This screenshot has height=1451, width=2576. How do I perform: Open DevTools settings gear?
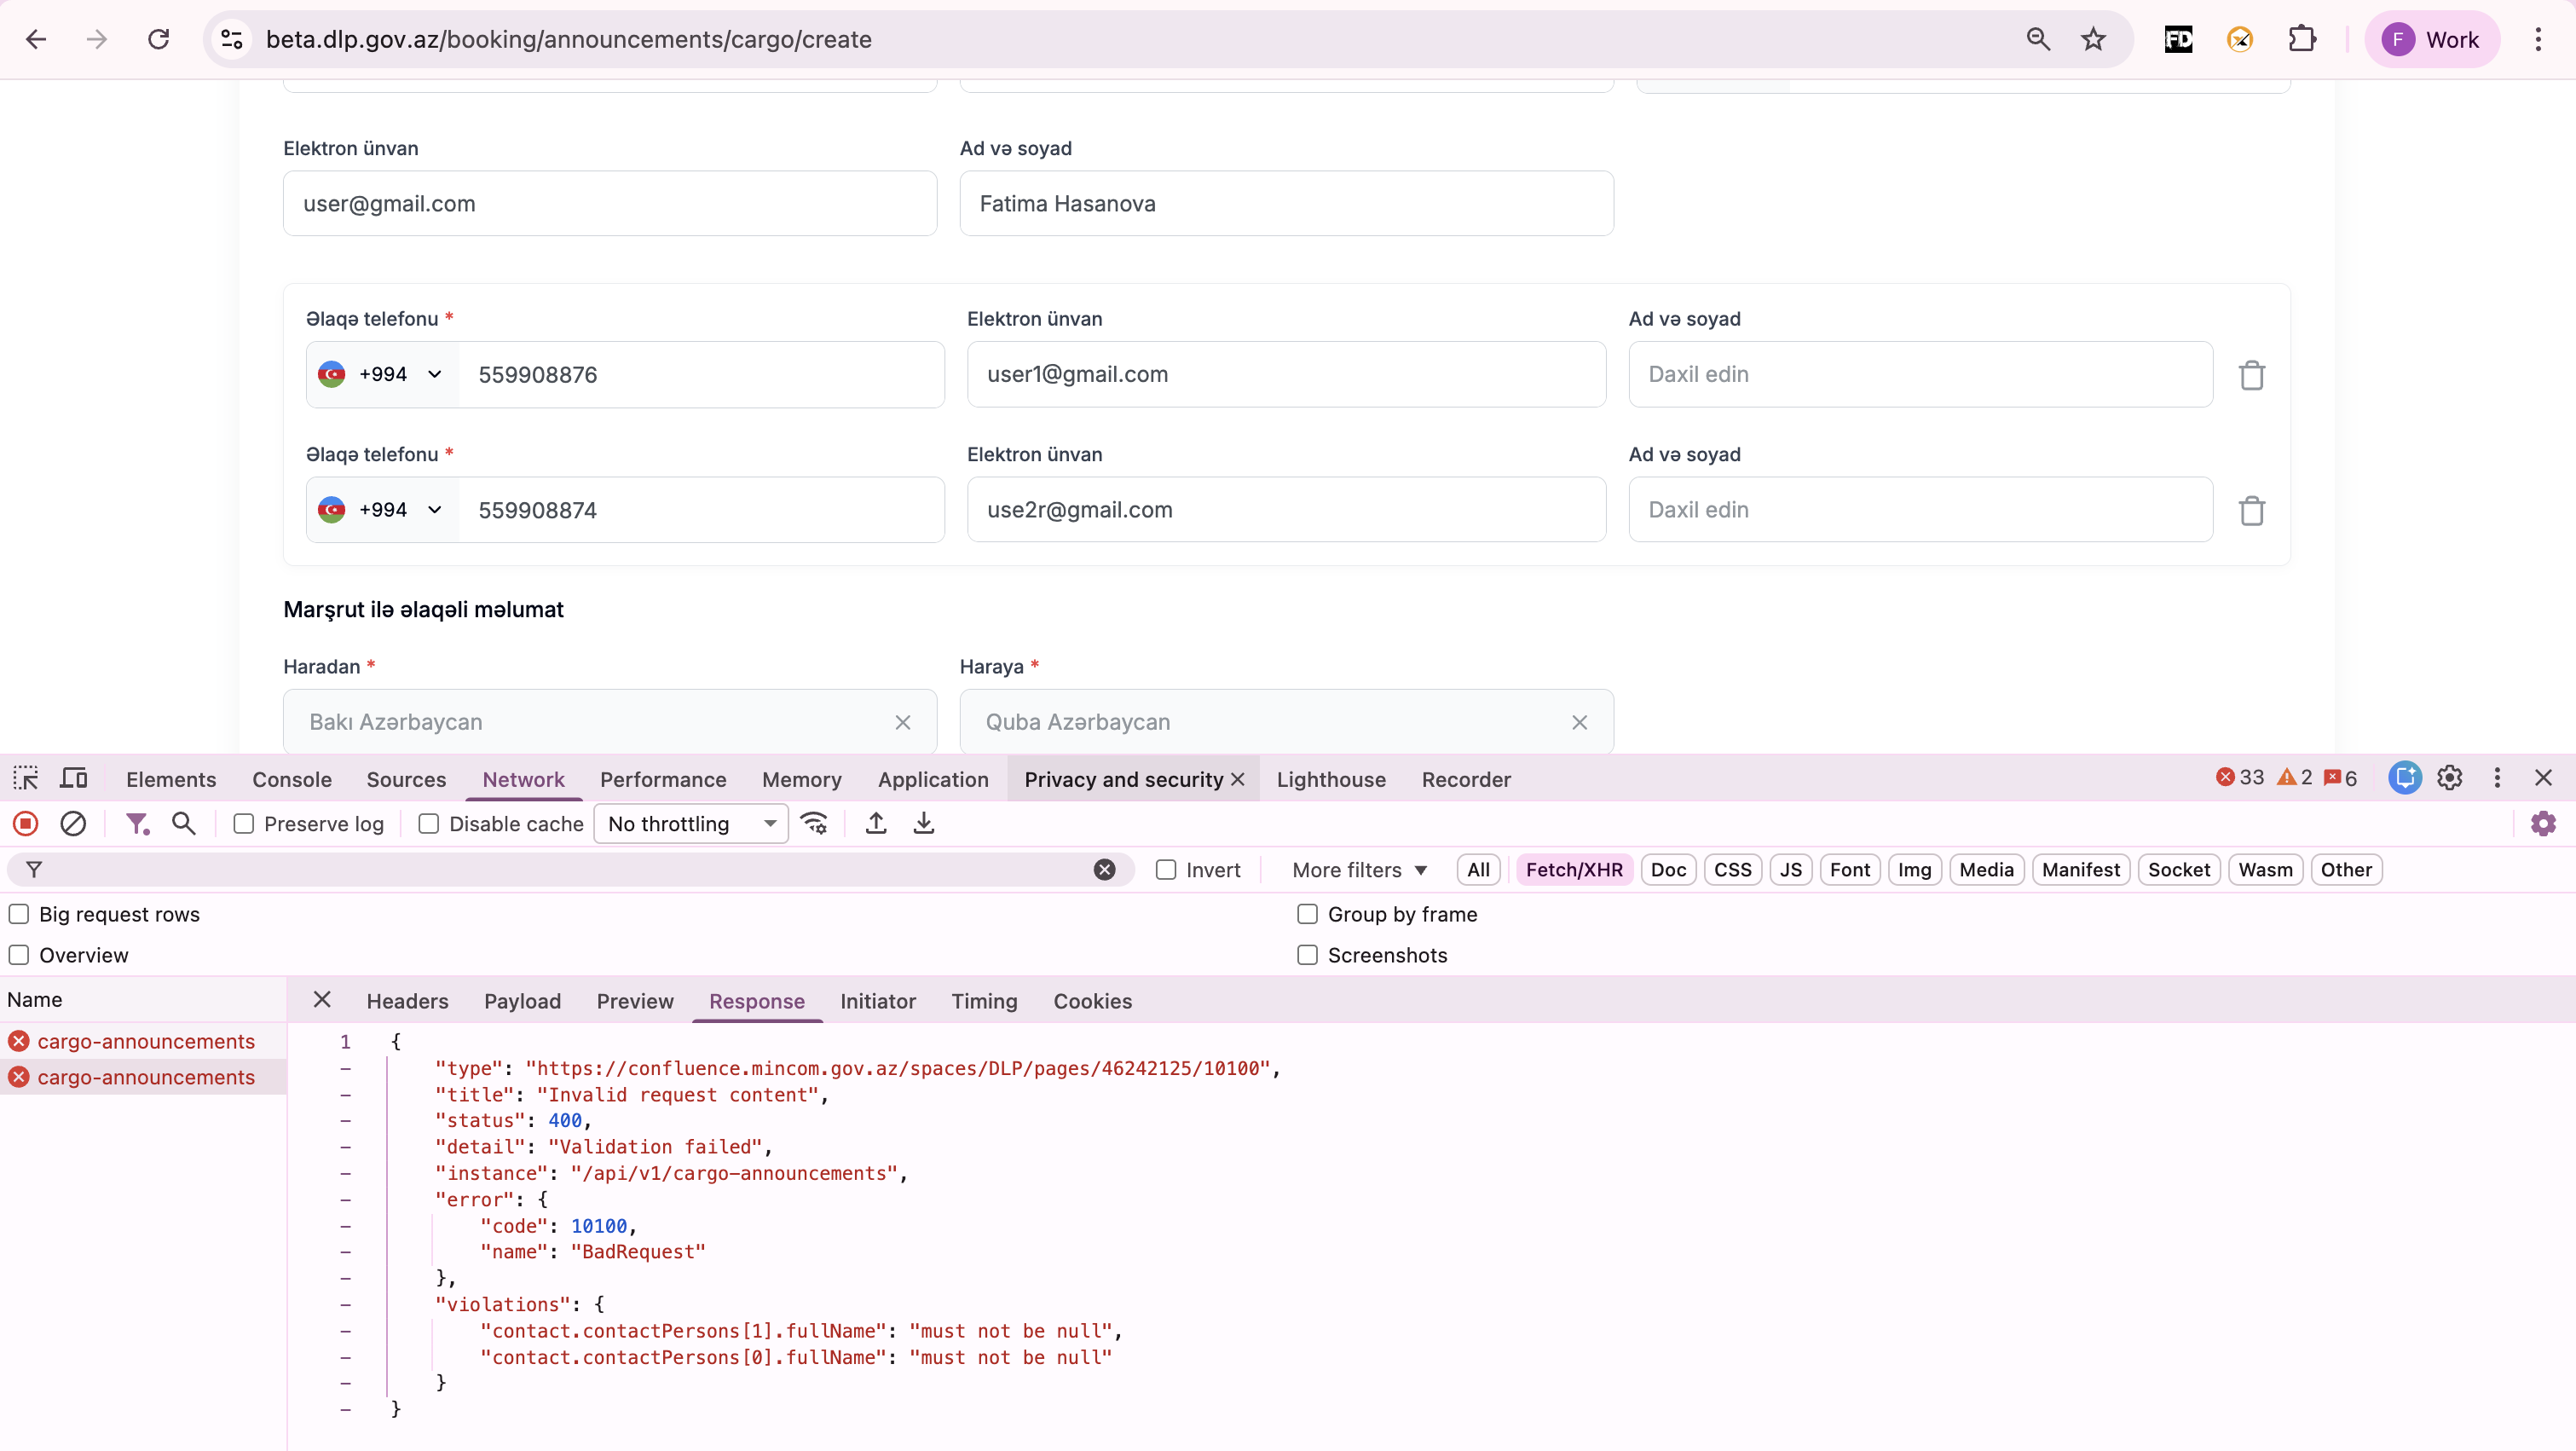2449,778
